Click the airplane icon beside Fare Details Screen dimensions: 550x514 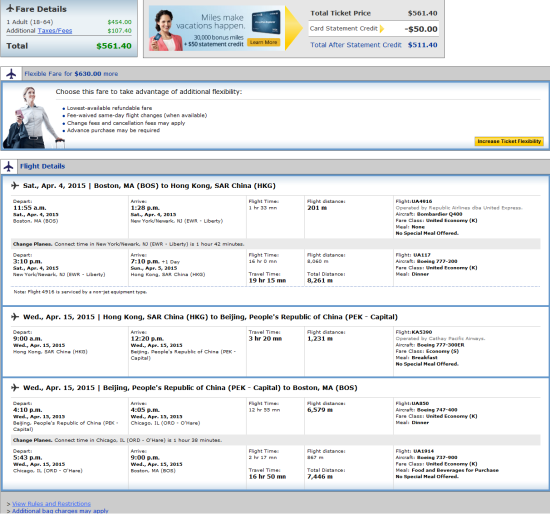coord(11,8)
